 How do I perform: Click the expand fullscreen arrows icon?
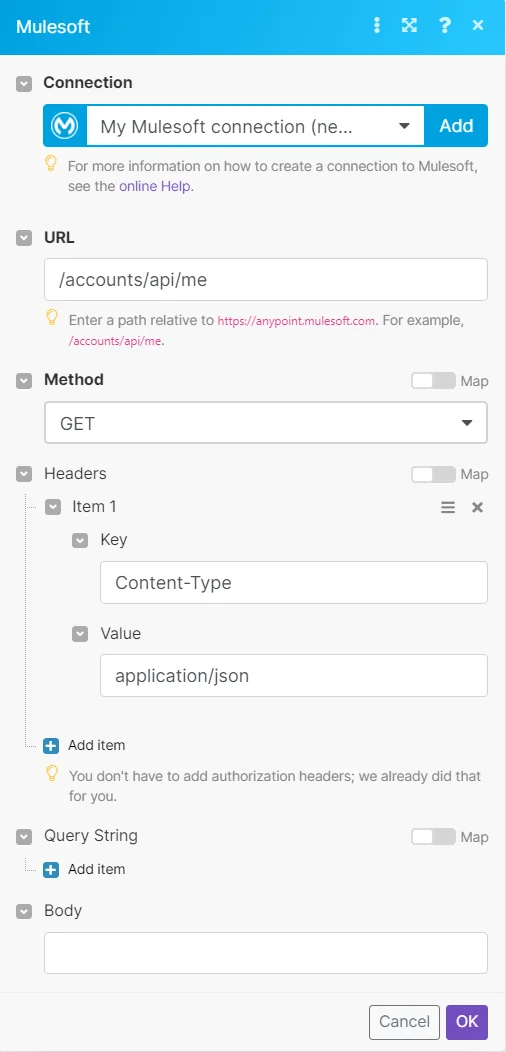[x=409, y=25]
